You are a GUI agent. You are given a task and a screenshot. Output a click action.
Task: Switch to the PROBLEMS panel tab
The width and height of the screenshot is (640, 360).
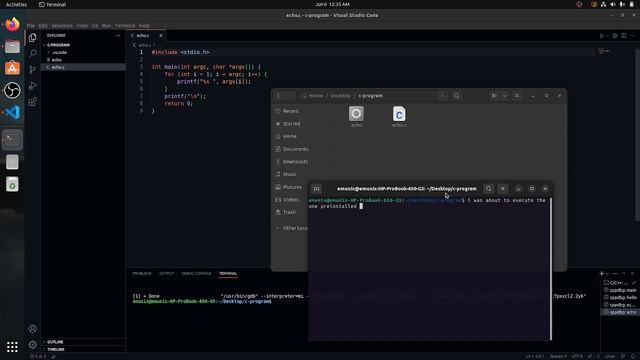click(x=142, y=273)
